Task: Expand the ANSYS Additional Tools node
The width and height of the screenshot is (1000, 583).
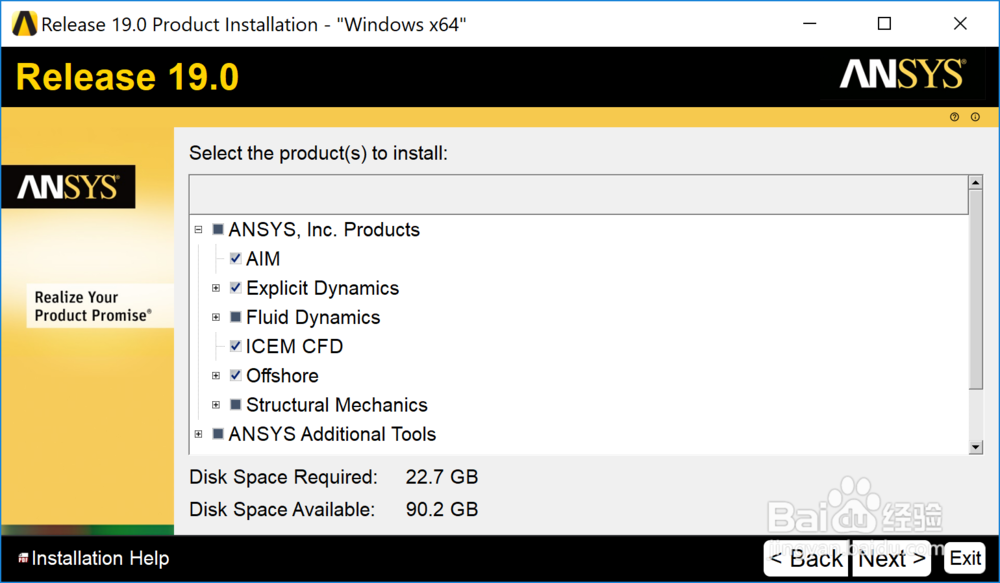Action: click(197, 433)
